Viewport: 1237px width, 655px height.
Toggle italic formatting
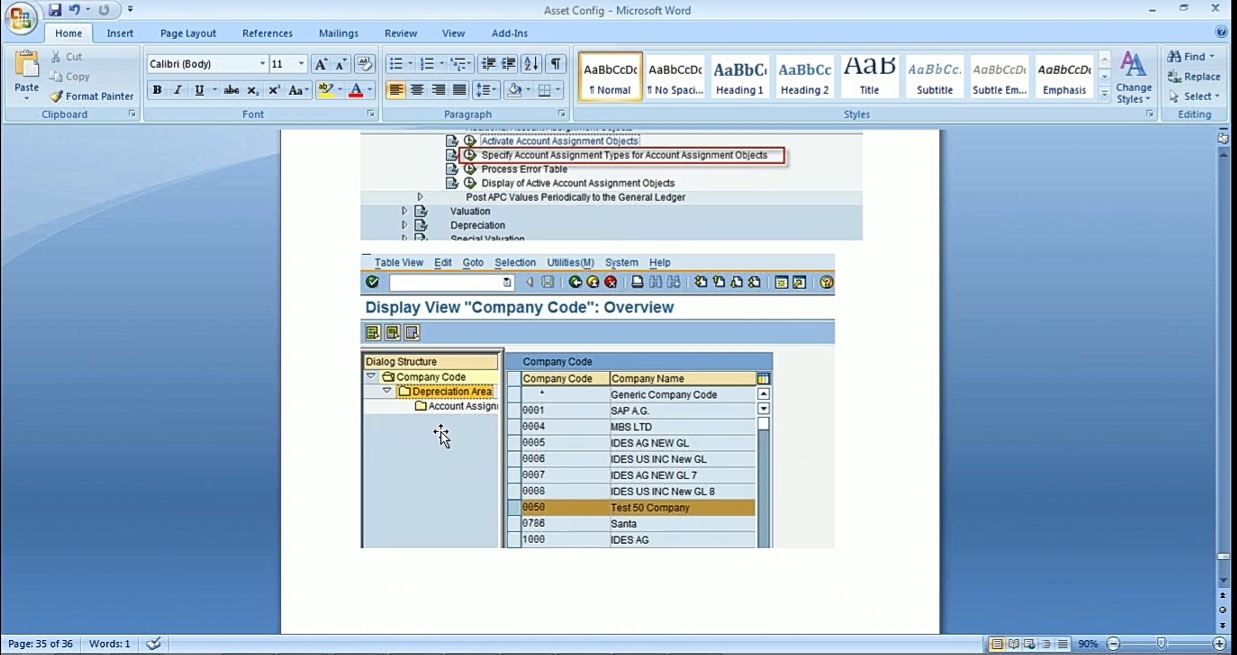click(x=178, y=90)
